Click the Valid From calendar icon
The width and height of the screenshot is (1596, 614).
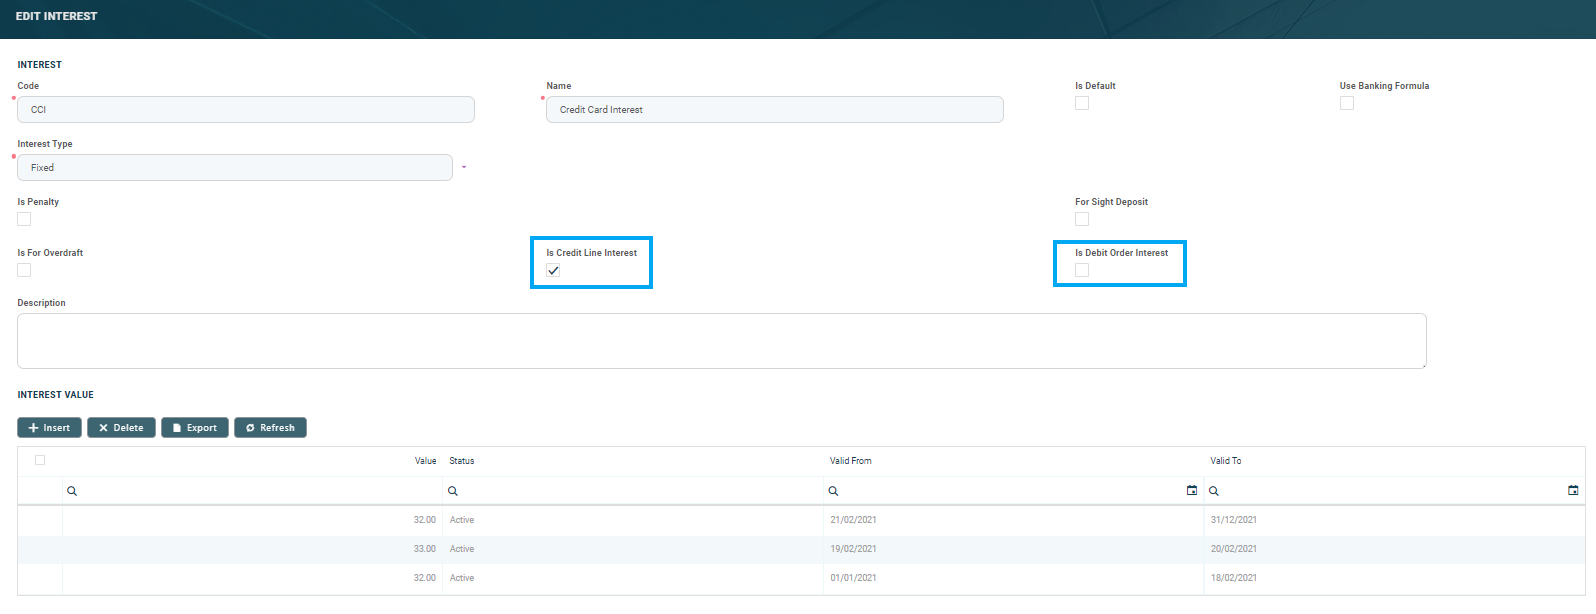[x=1191, y=491]
